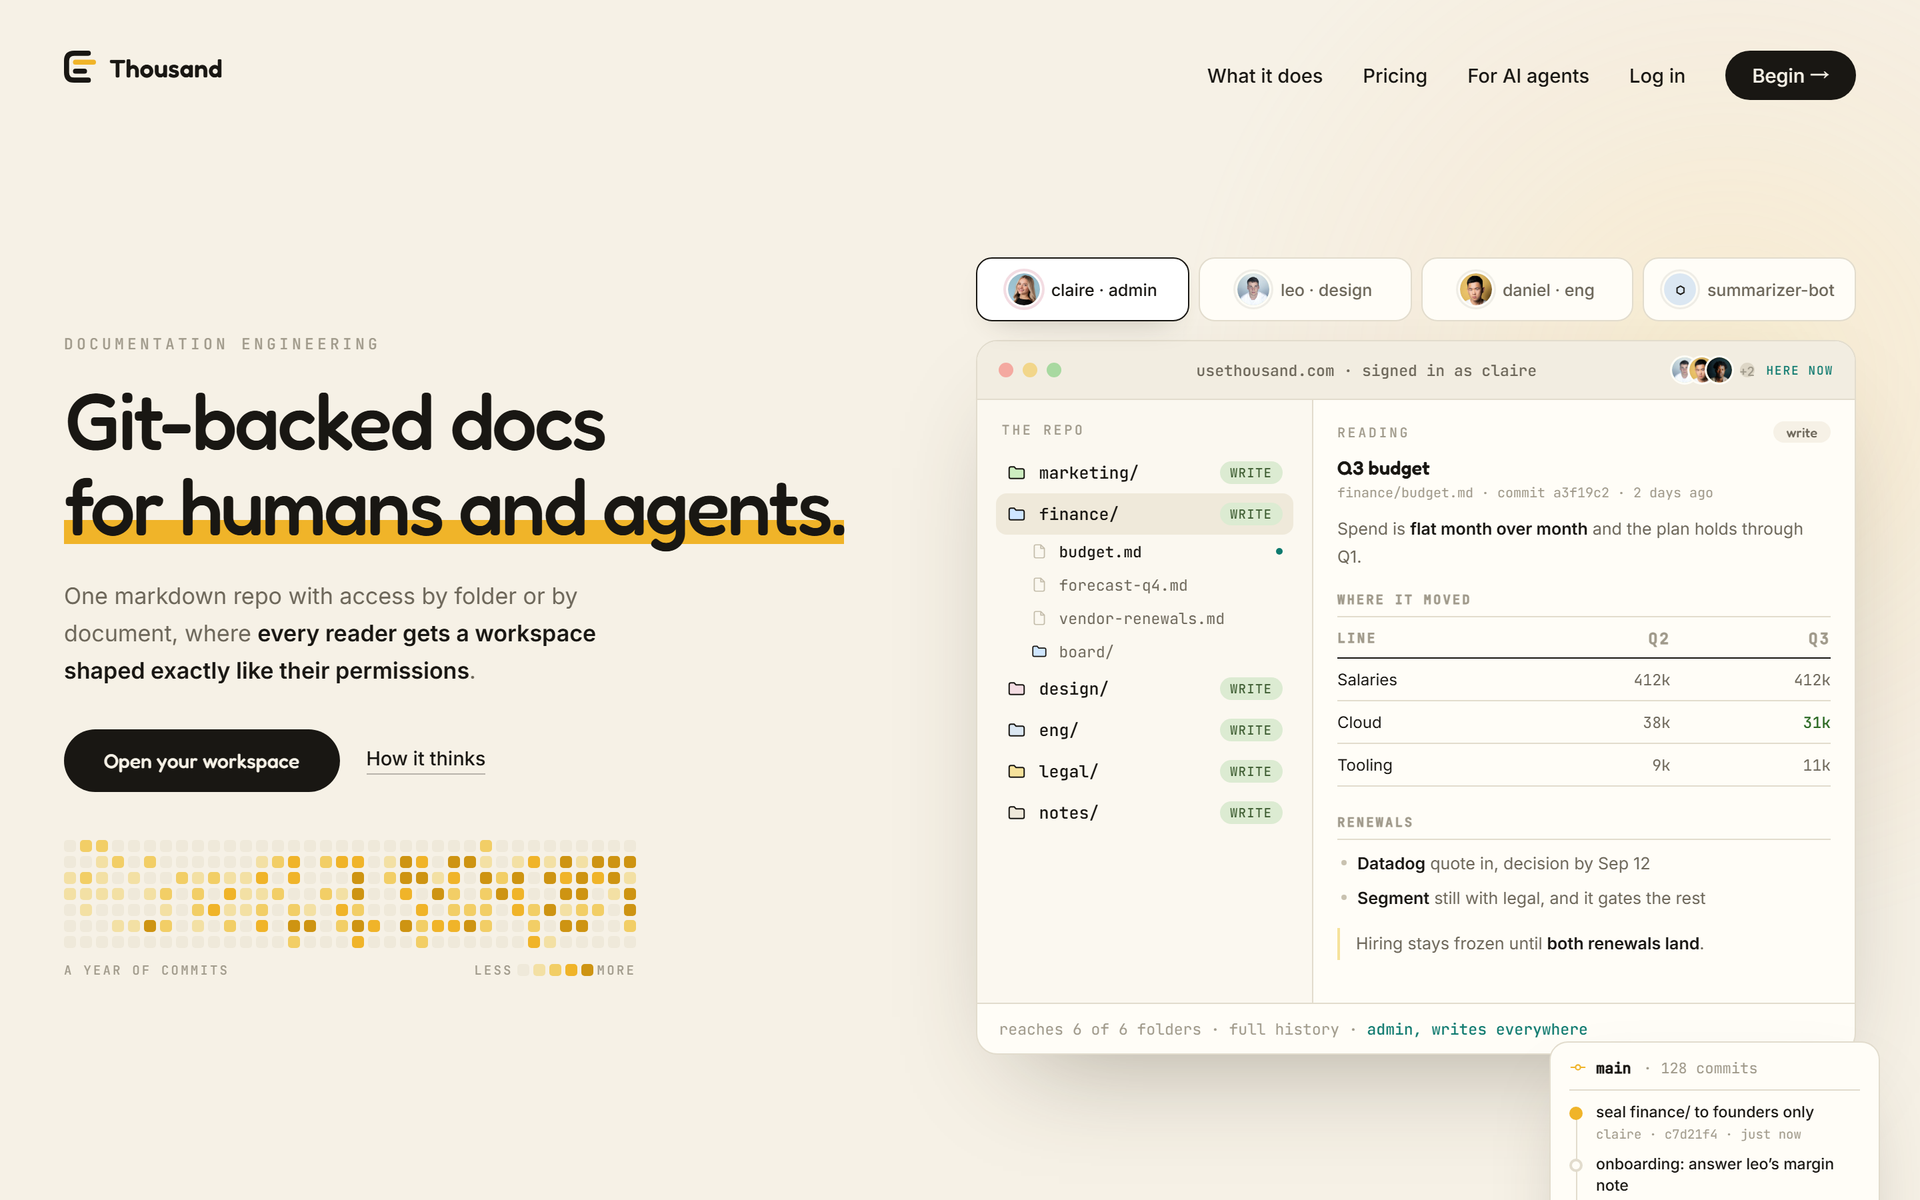Viewport: 1920px width, 1200px height.
Task: Click the notes/ folder icon
Action: (x=1016, y=813)
